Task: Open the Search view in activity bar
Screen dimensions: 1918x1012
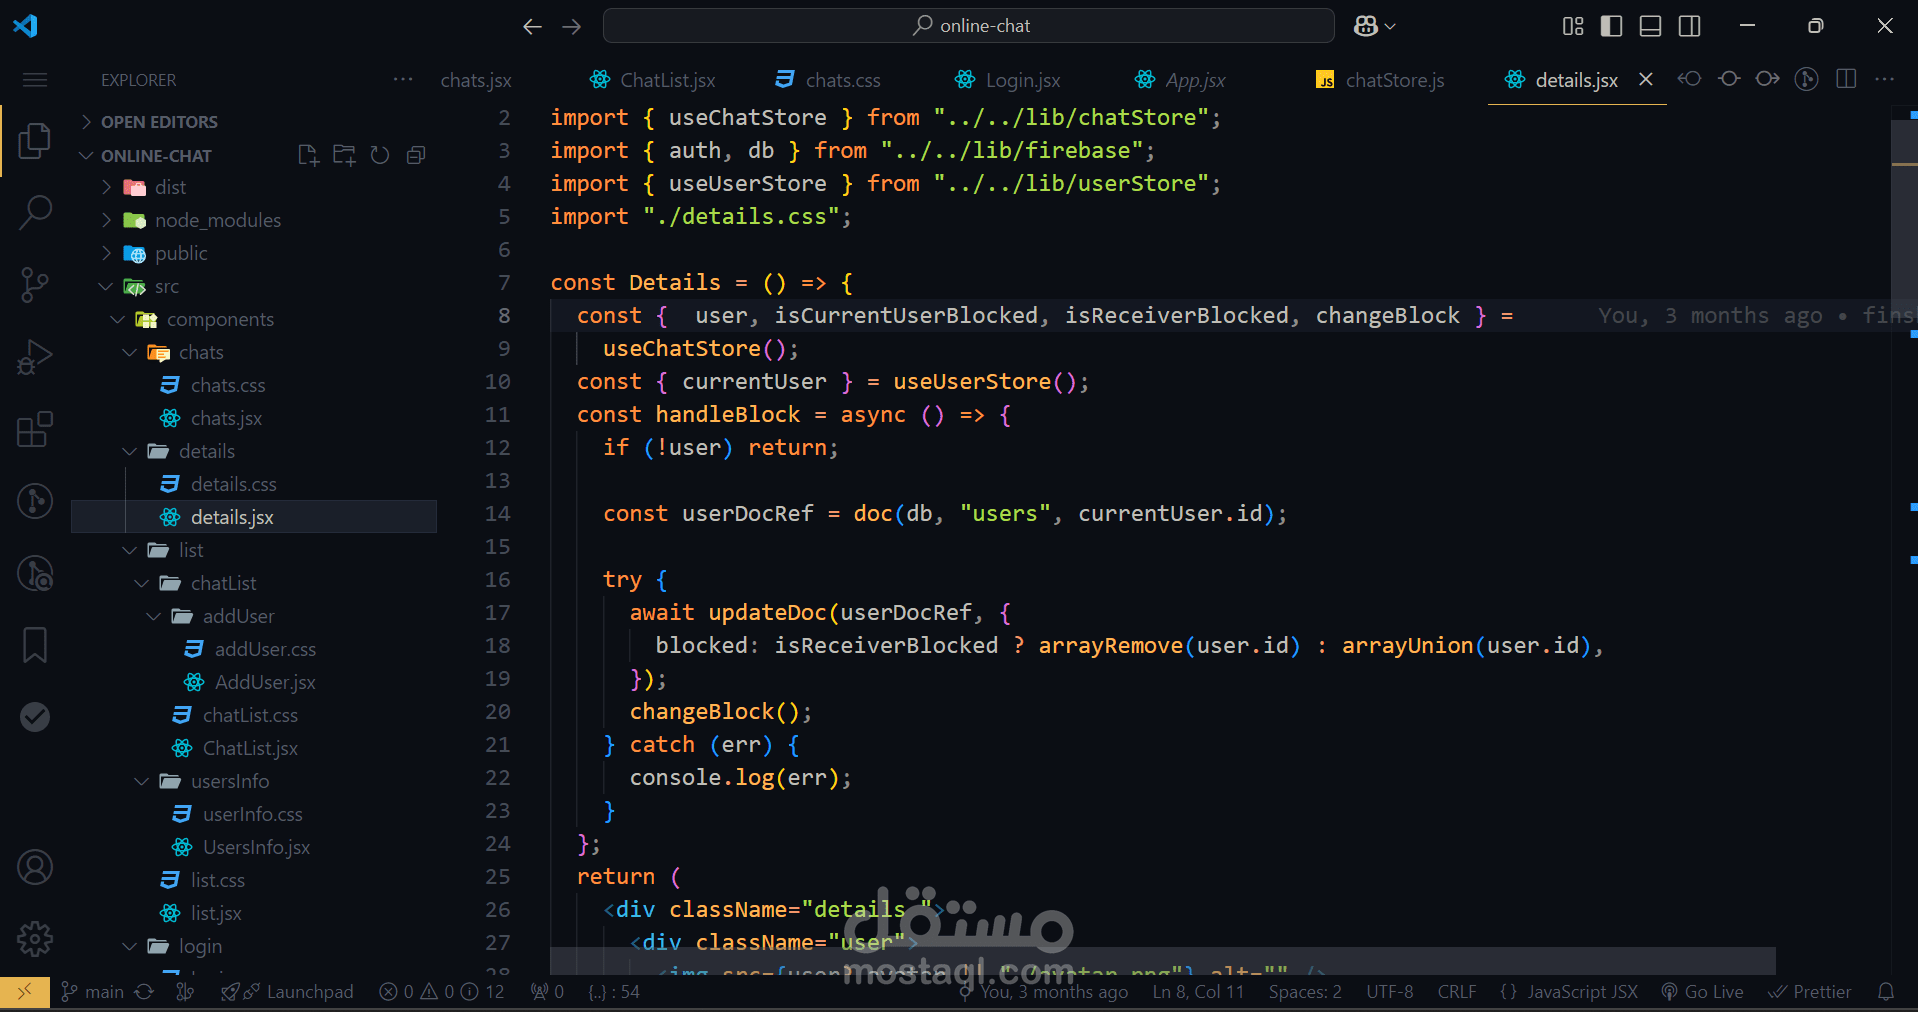Action: tap(35, 212)
